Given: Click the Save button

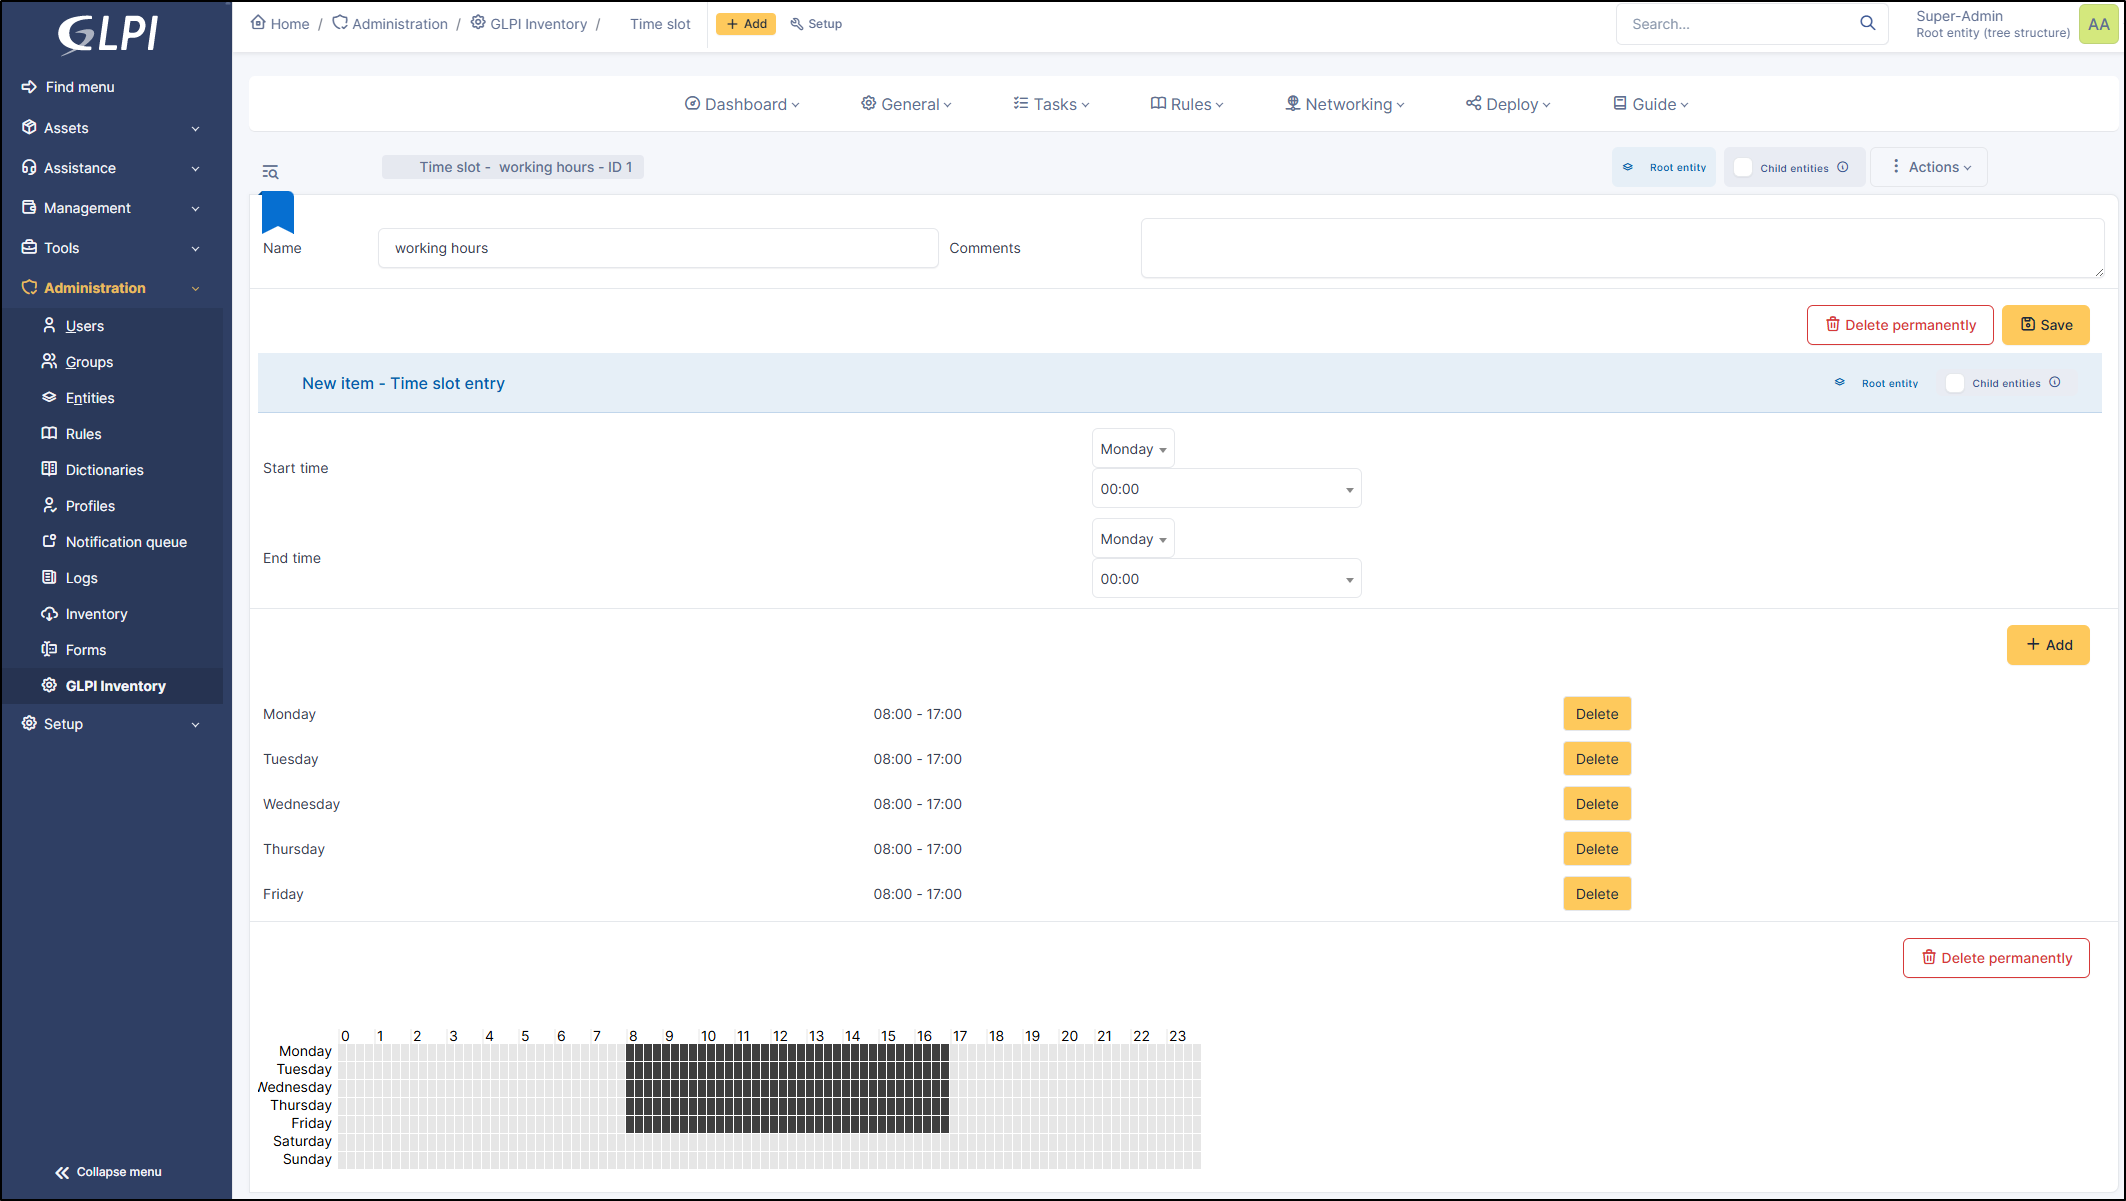Looking at the screenshot, I should [2045, 325].
